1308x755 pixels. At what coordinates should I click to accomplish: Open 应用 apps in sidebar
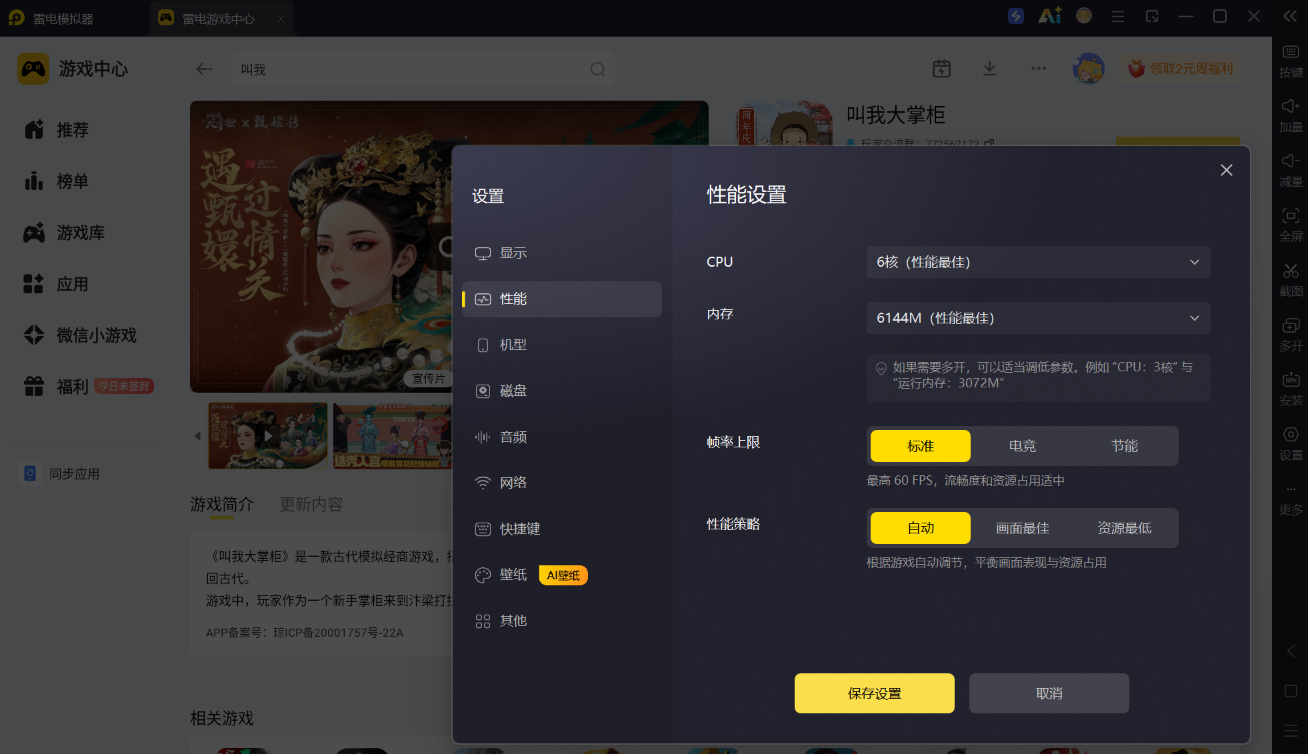72,284
